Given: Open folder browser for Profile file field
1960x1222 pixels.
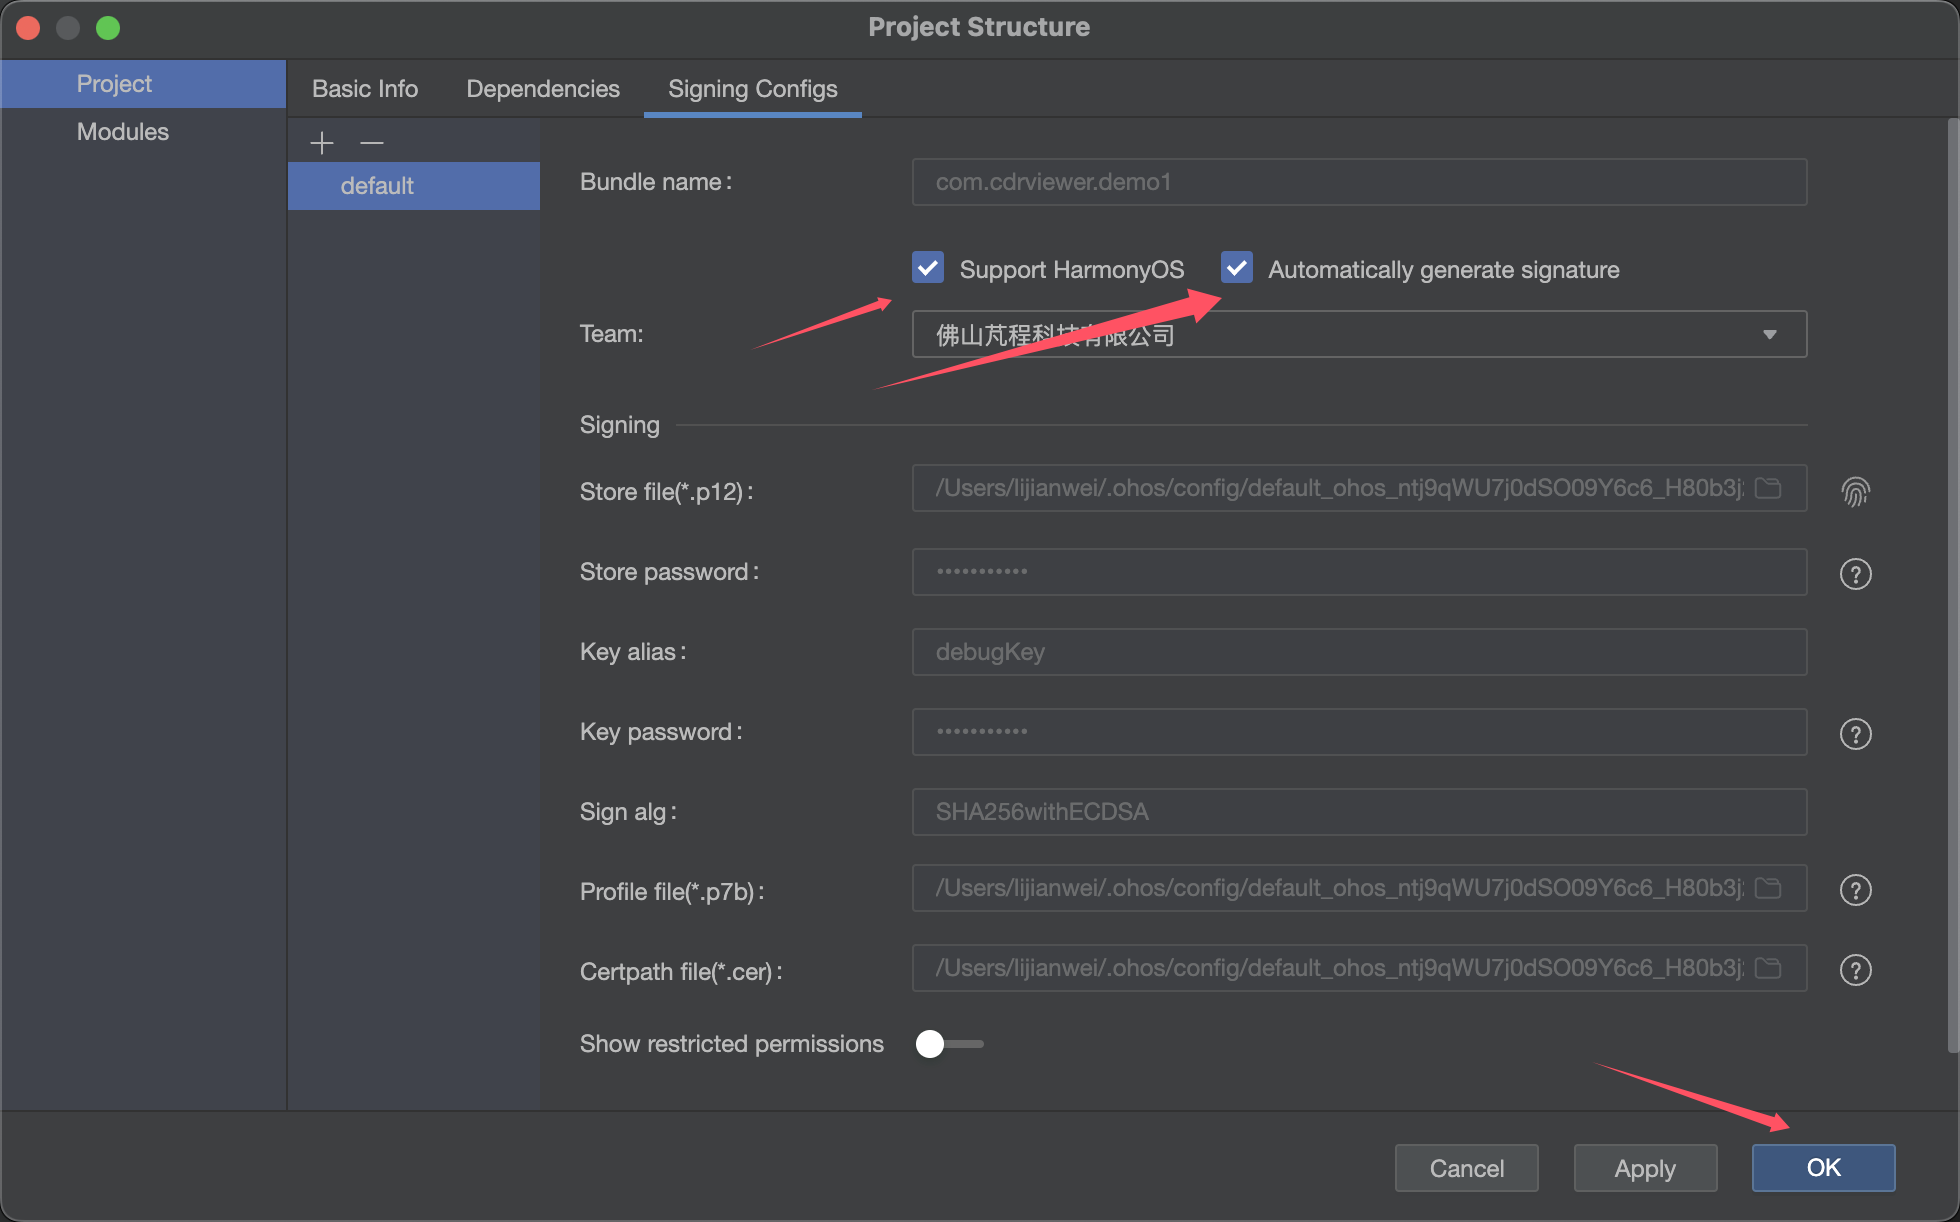Looking at the screenshot, I should click(x=1768, y=888).
